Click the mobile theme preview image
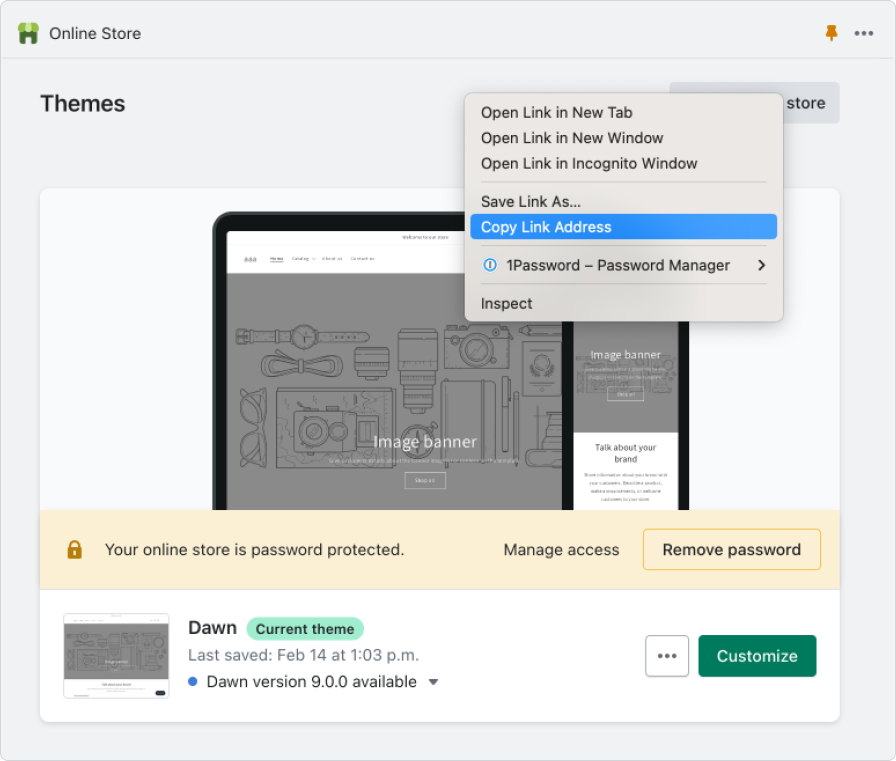Screen dimensions: 896x761 626,415
